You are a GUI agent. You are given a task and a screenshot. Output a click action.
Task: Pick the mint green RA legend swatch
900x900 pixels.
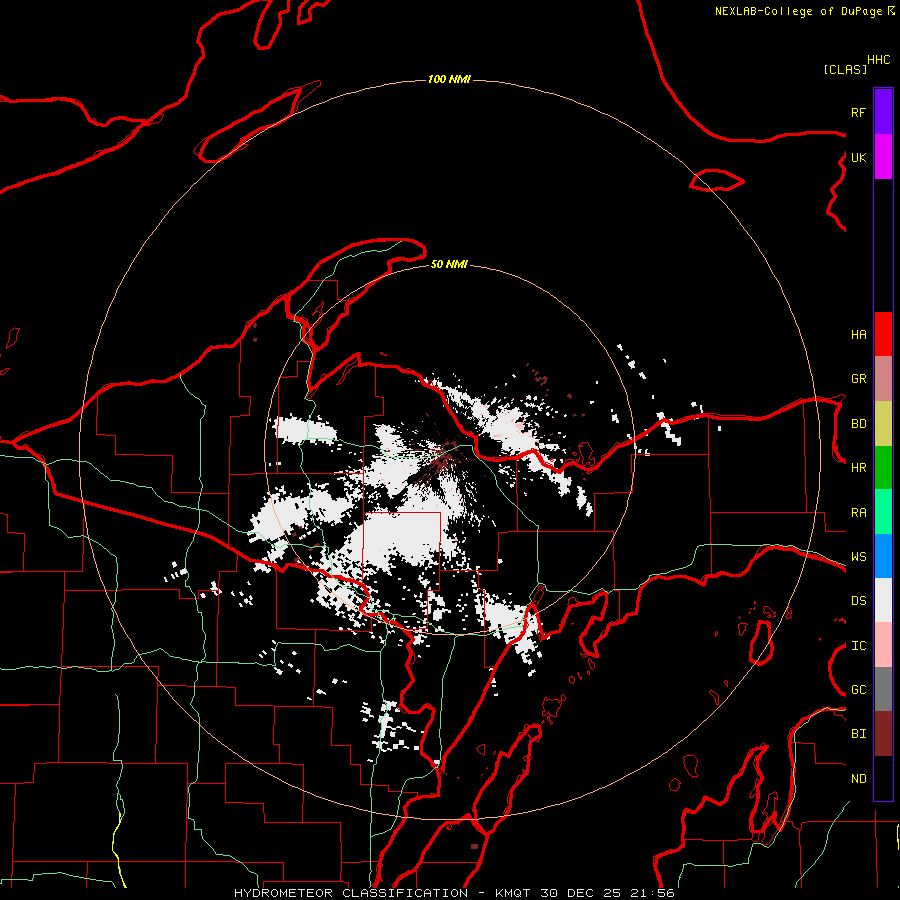click(883, 512)
